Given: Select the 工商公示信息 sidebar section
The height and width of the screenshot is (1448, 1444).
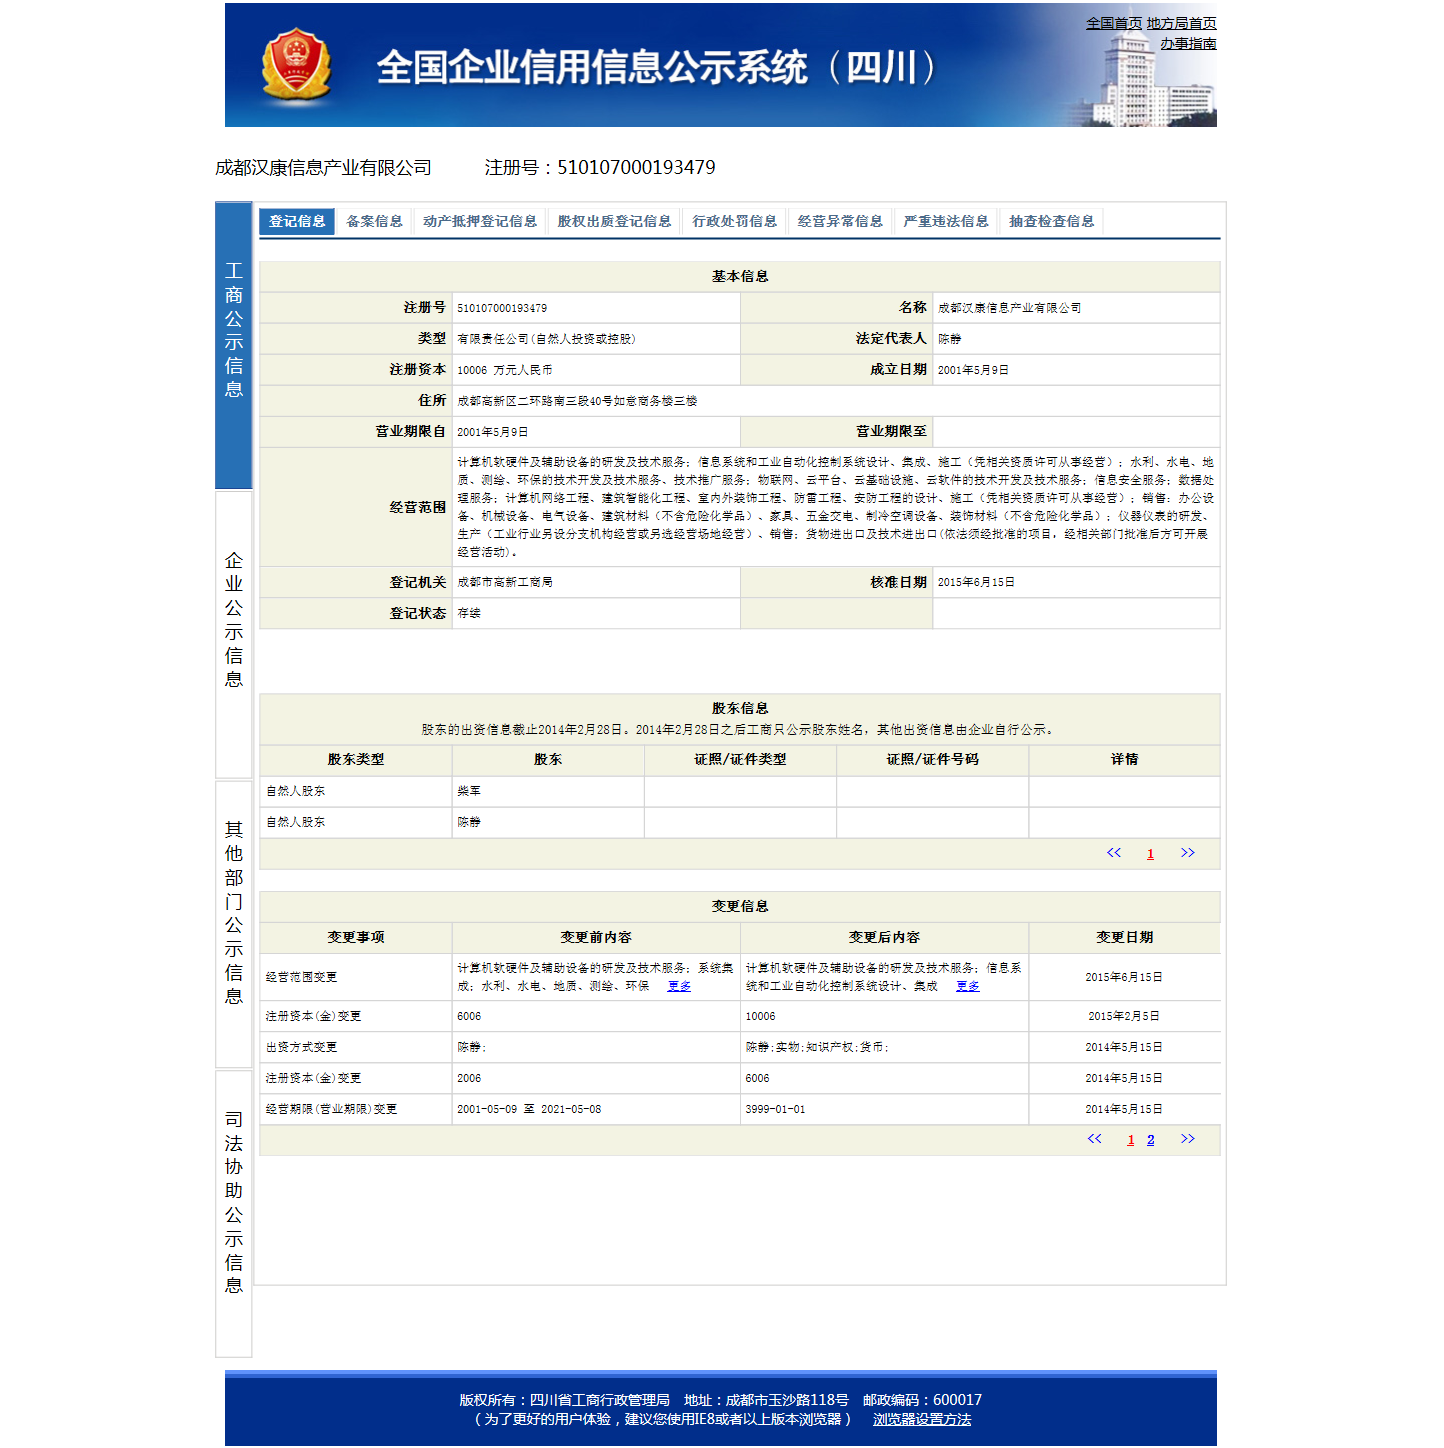Looking at the screenshot, I should click(x=233, y=345).
